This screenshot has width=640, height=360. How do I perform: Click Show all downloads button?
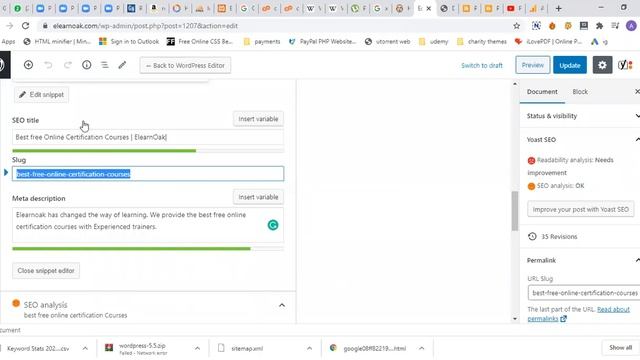coord(620,348)
